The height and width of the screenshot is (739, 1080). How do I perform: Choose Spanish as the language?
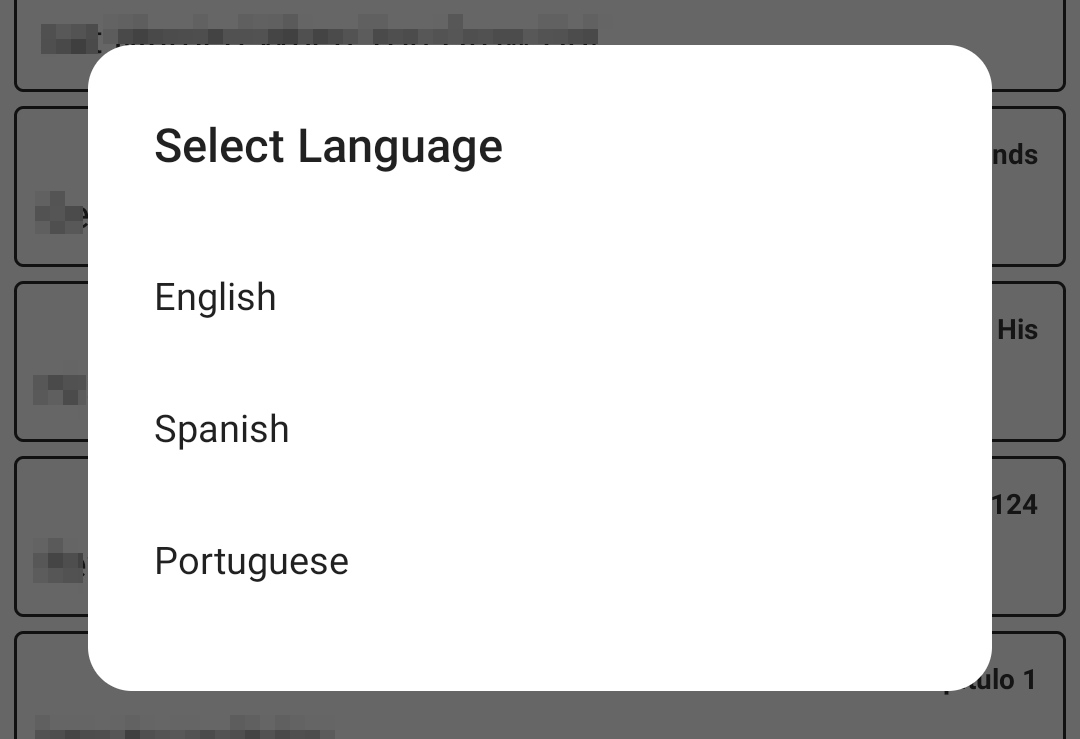(x=222, y=430)
